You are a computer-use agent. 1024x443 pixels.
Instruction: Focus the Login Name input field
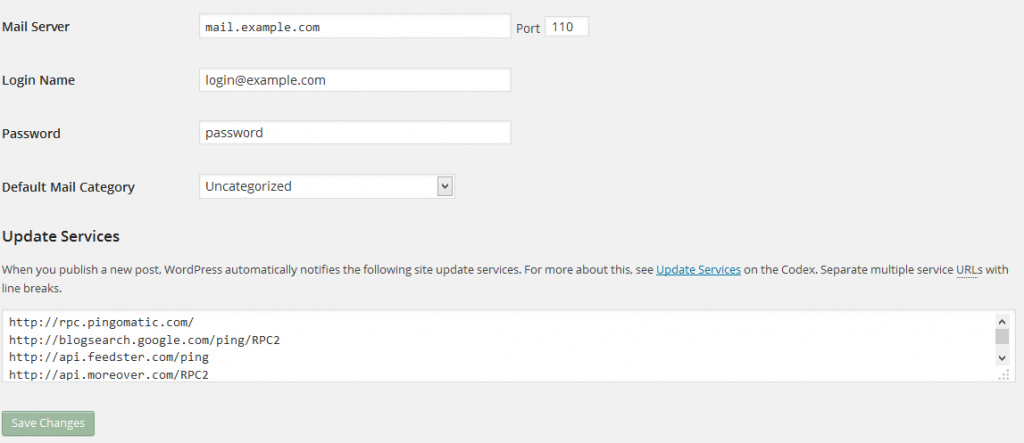click(355, 80)
